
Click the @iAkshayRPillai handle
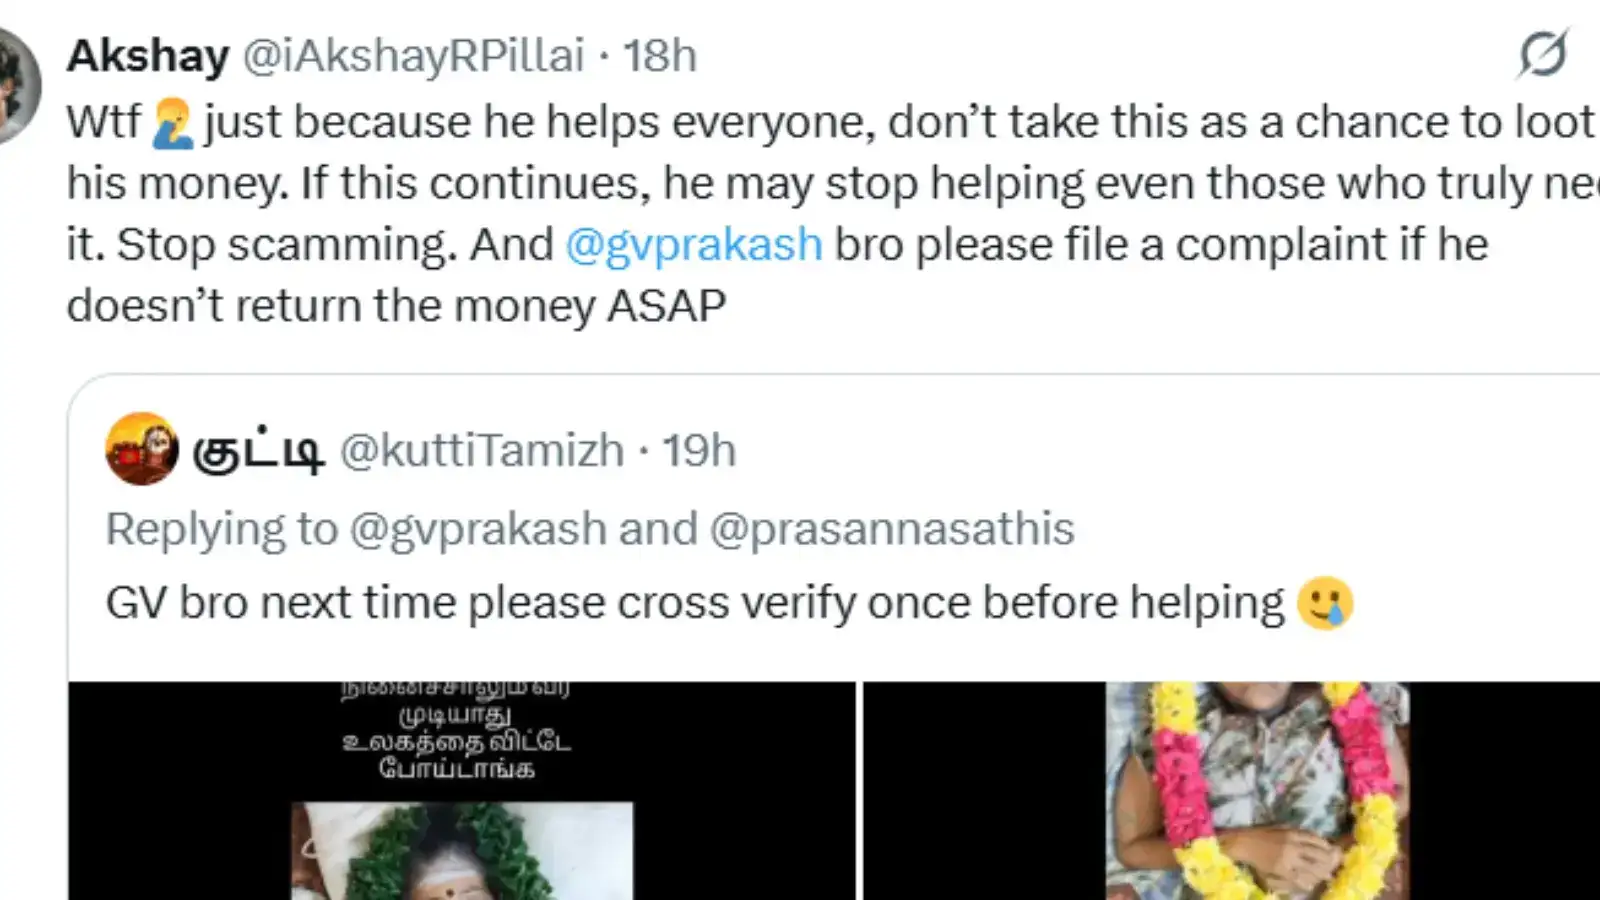pos(413,56)
